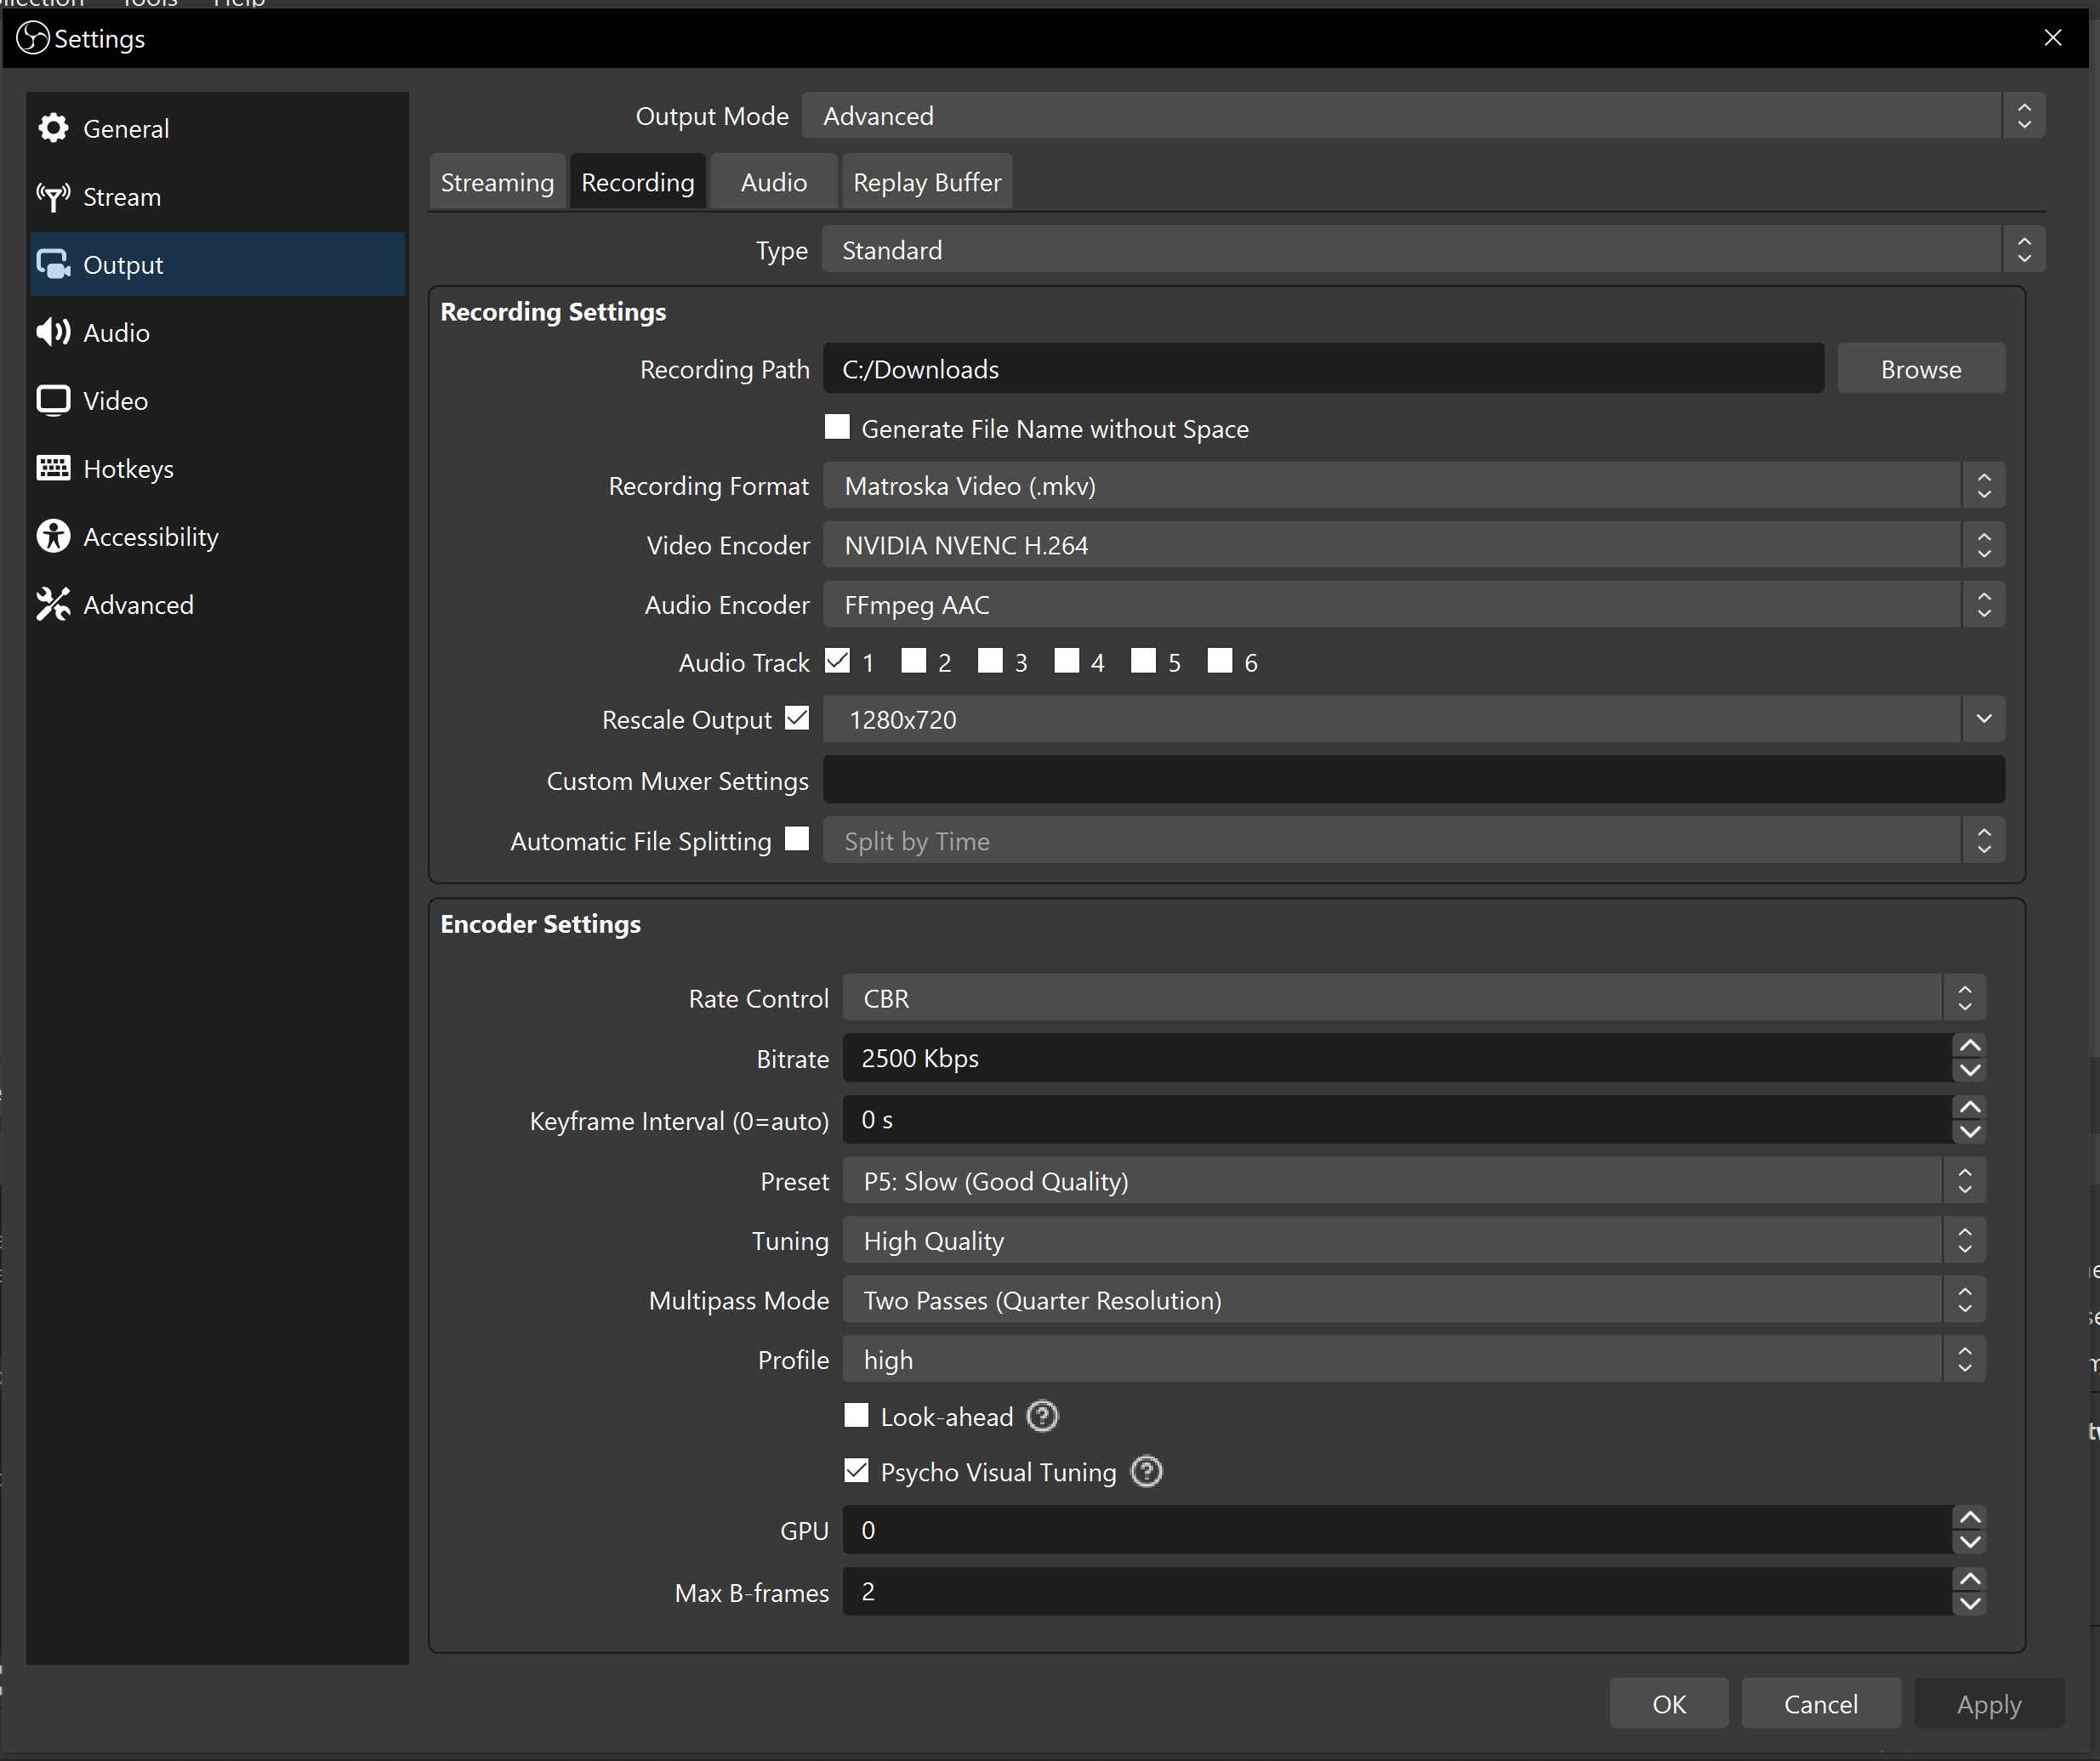Uncheck Audio Track 1
The width and height of the screenshot is (2100, 1761).
pos(837,661)
